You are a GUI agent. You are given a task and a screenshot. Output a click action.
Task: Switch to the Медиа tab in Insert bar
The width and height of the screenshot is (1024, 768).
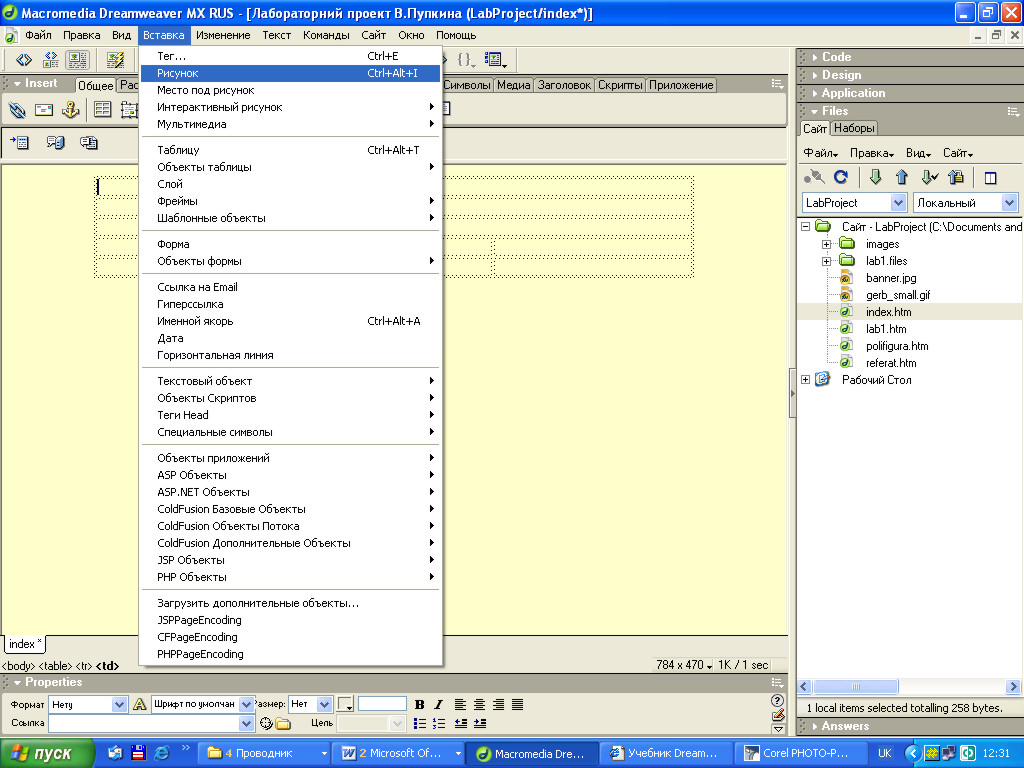513,85
